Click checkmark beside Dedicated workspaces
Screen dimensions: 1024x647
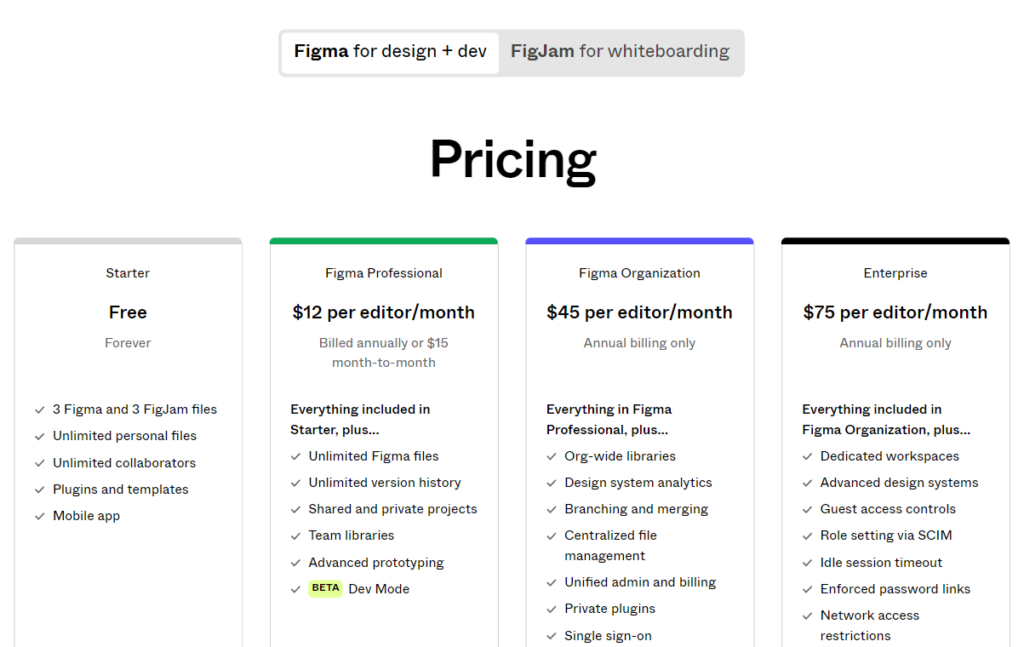point(808,456)
